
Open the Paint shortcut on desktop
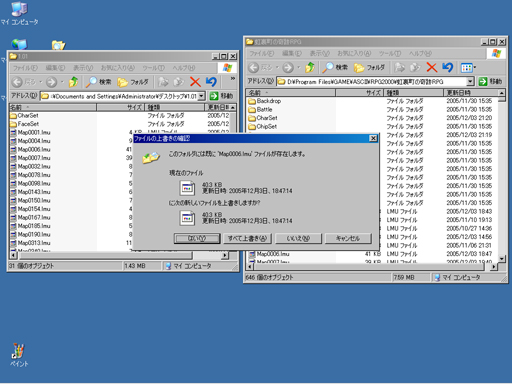pyautogui.click(x=18, y=355)
